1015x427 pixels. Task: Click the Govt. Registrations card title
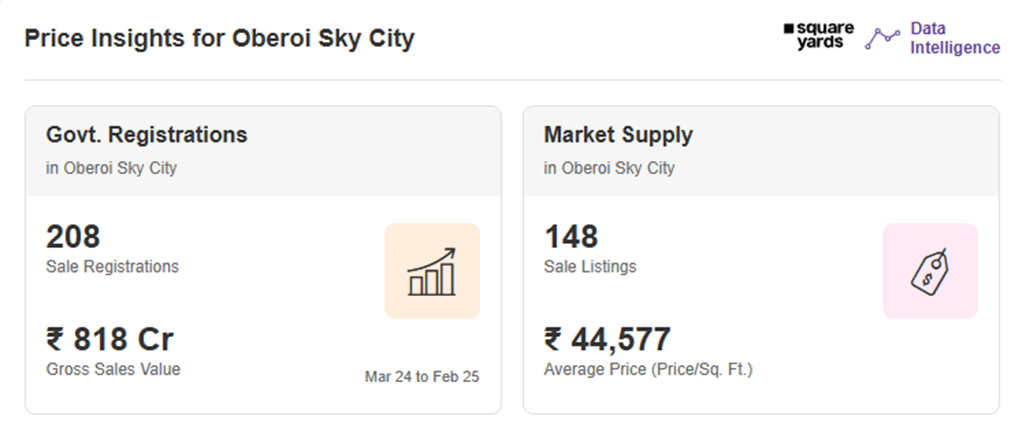(147, 135)
